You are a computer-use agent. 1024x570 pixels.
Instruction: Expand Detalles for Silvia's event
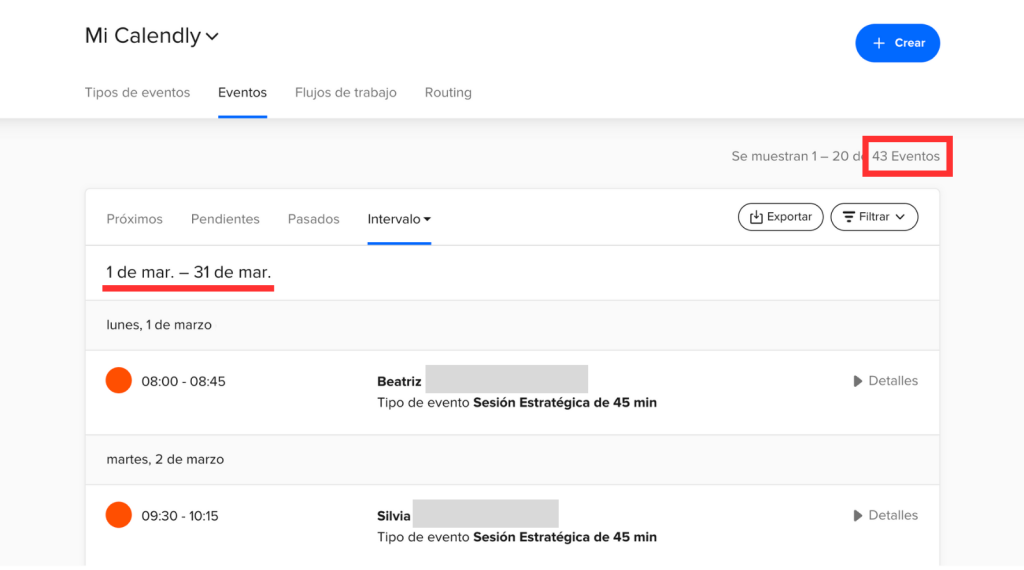885,516
